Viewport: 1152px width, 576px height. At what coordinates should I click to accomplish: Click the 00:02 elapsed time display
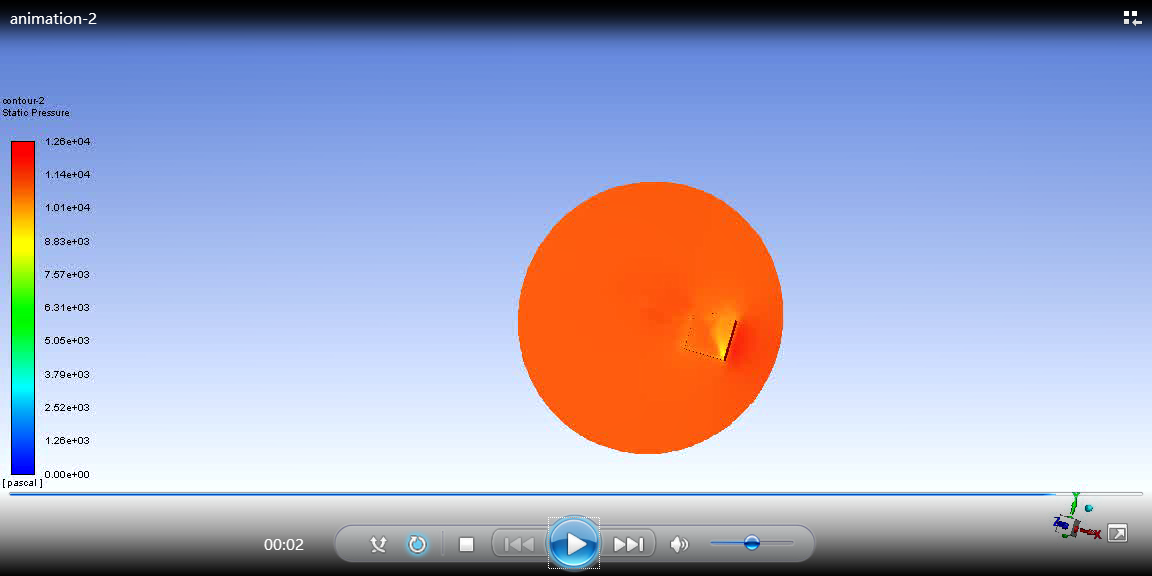click(285, 544)
